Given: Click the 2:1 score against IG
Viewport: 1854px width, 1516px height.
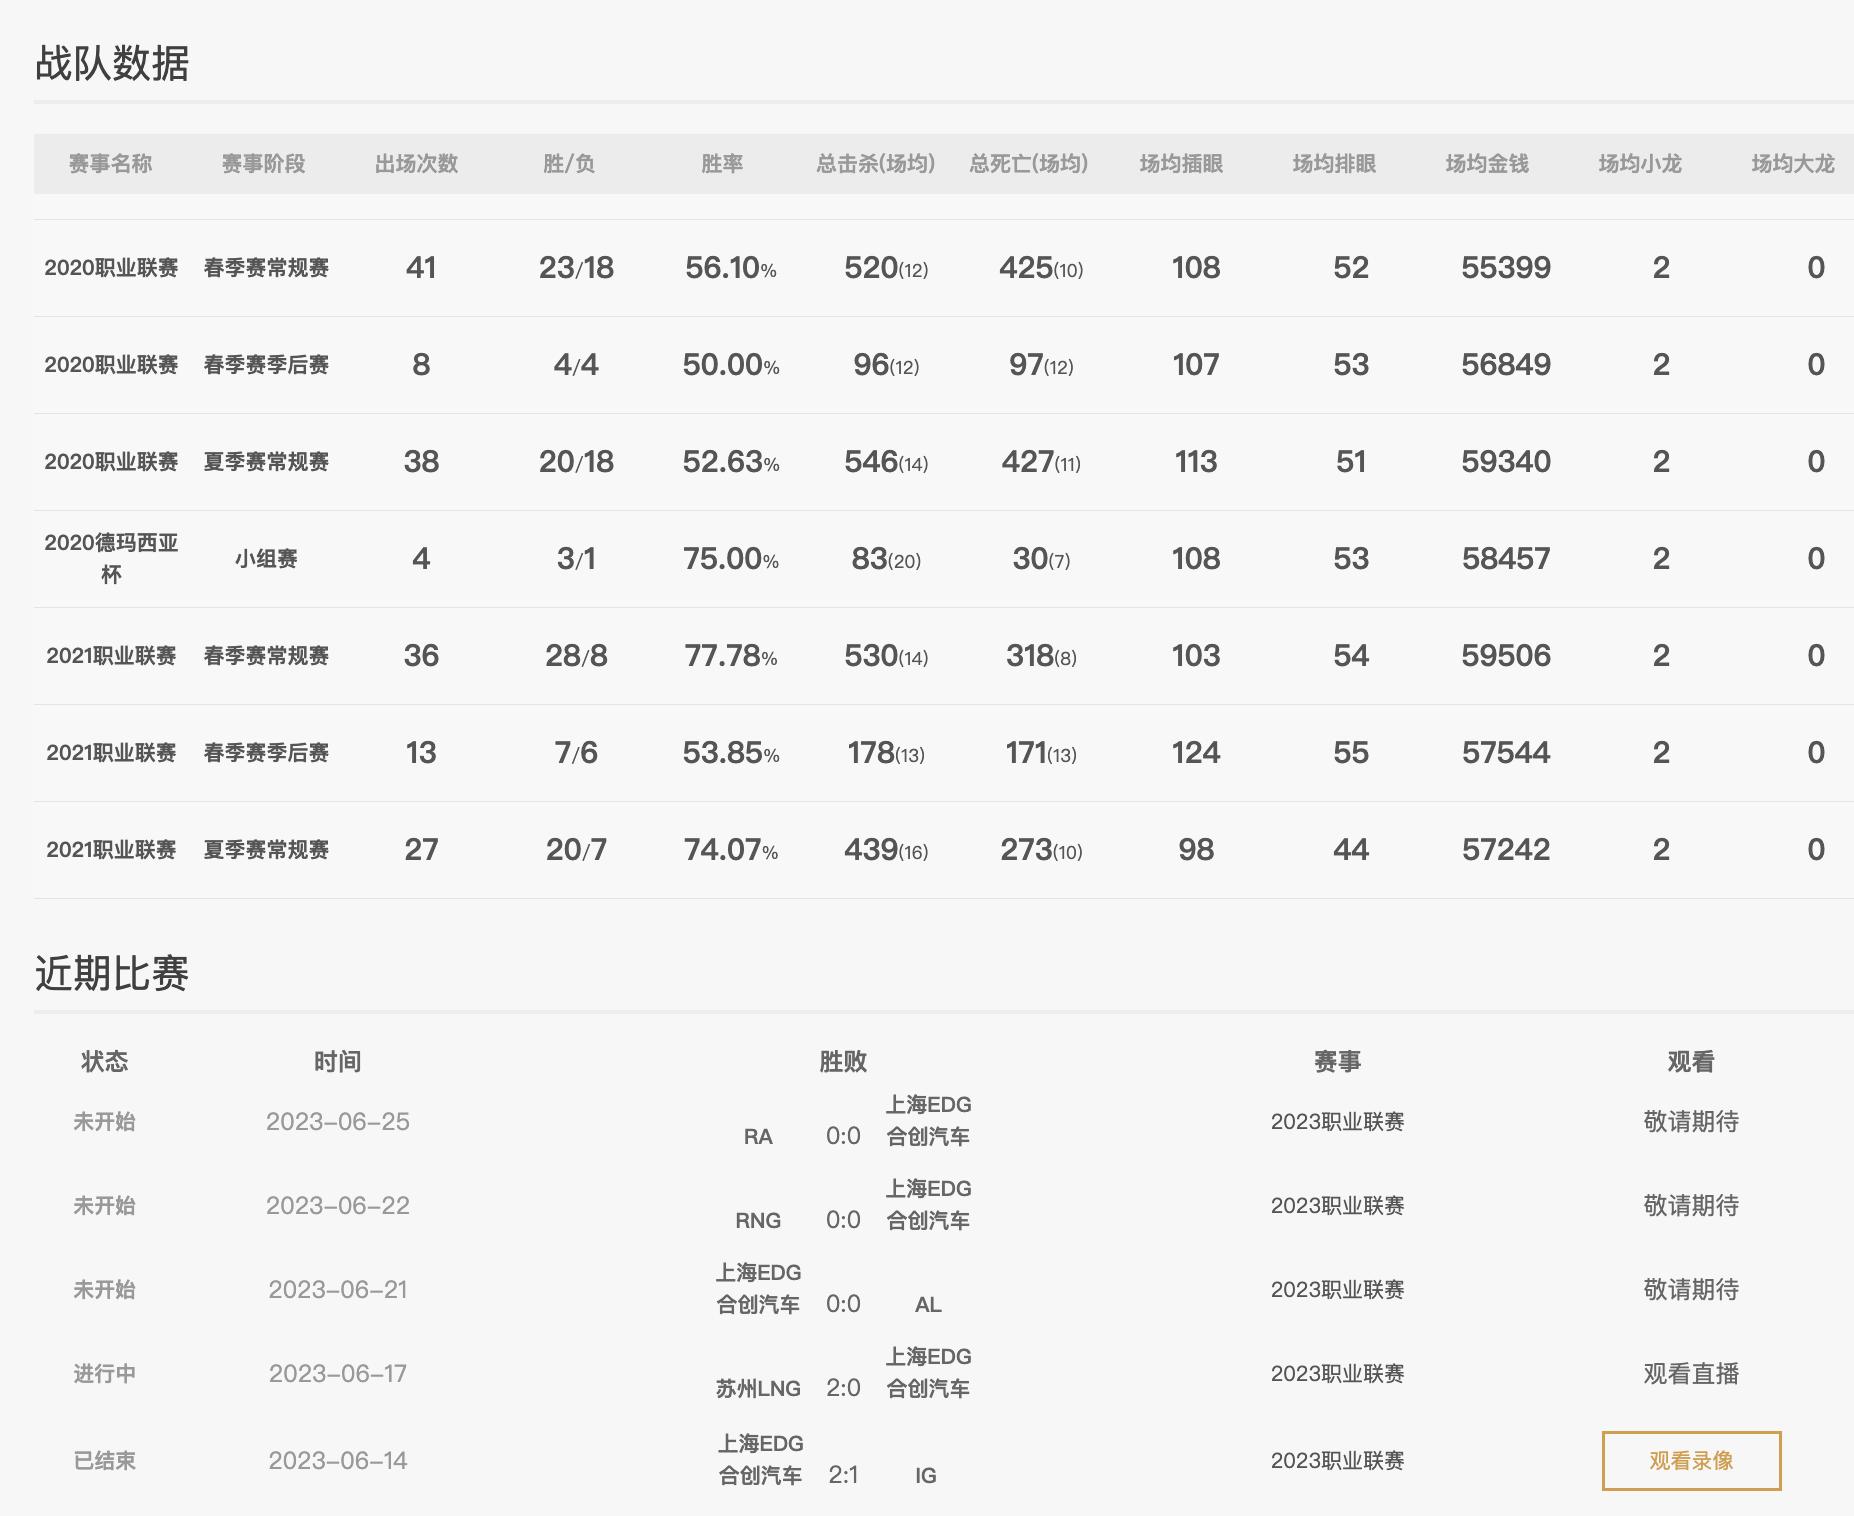Looking at the screenshot, I should pyautogui.click(x=843, y=1475).
